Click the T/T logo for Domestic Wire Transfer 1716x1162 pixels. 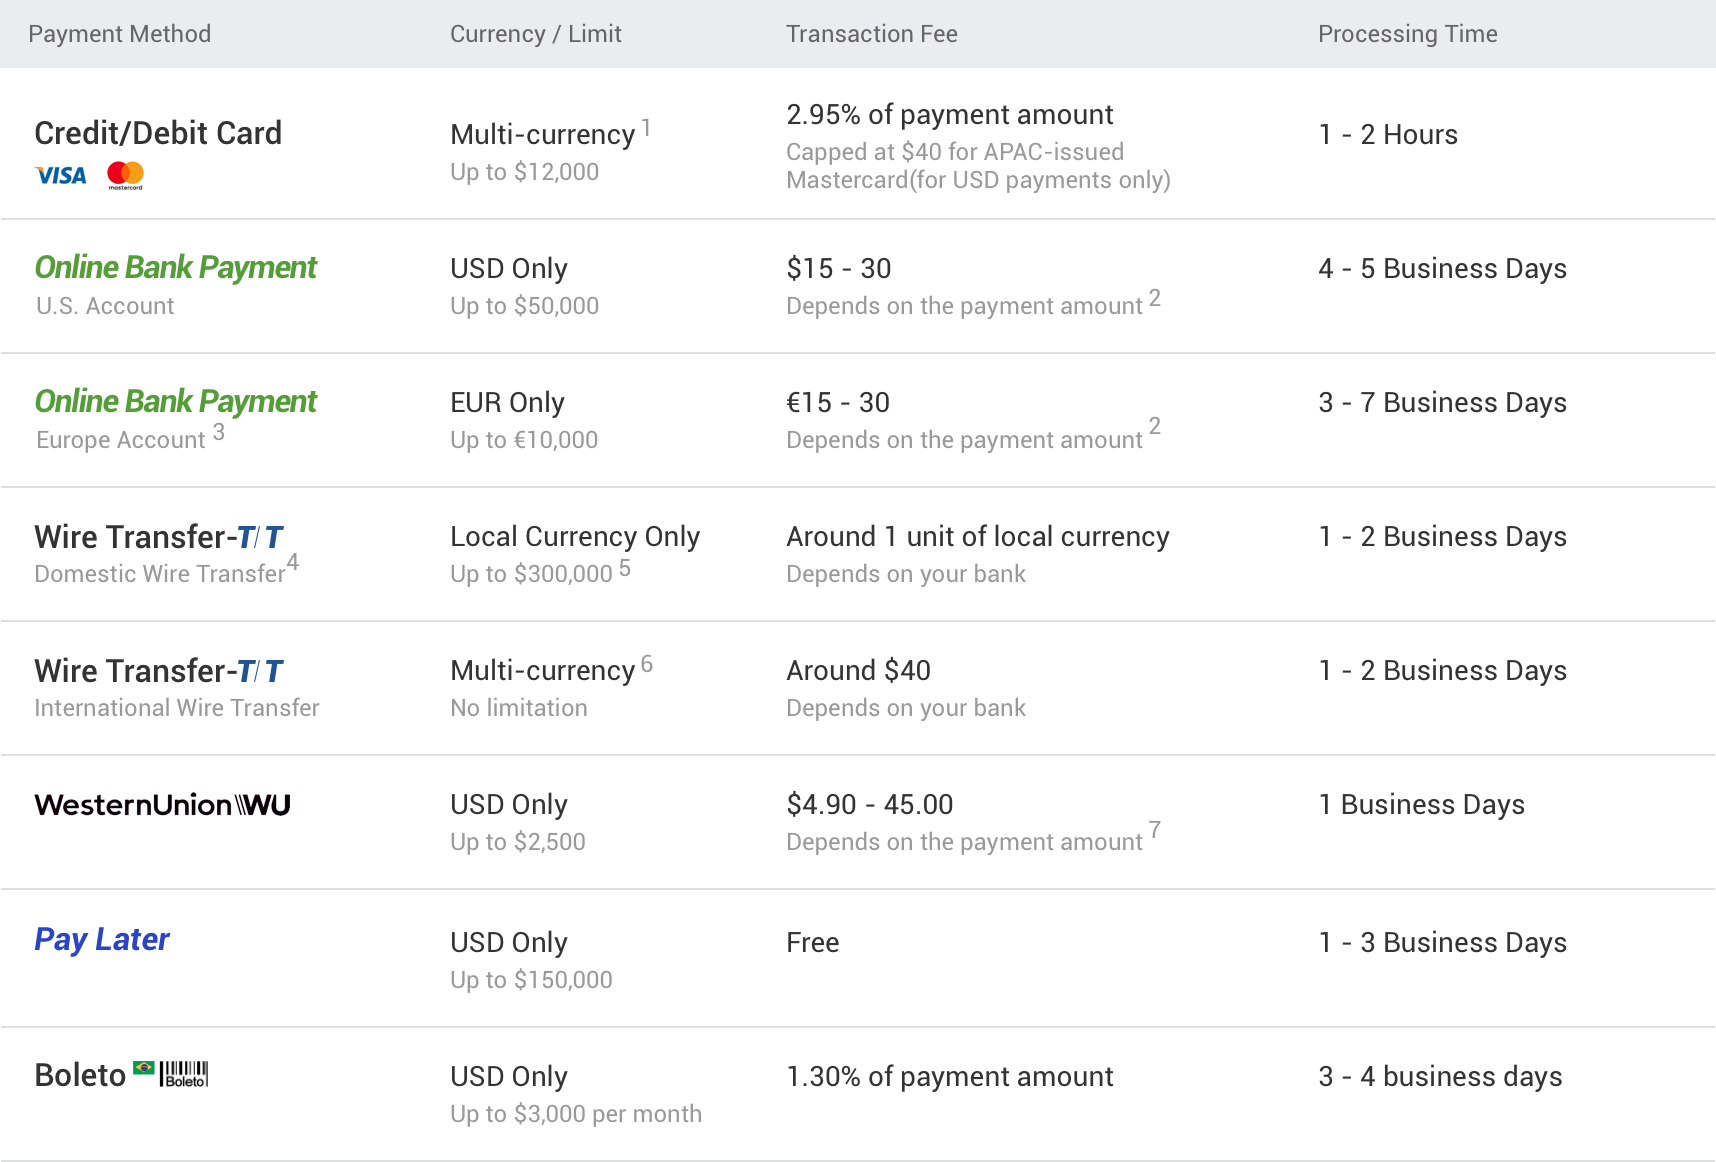(260, 537)
